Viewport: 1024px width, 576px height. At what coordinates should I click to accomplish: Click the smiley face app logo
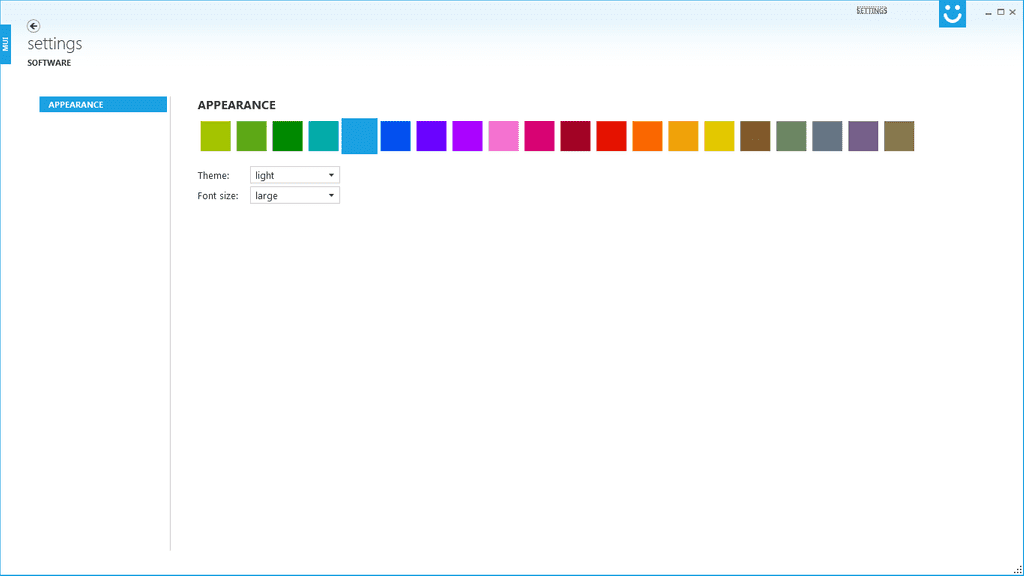pyautogui.click(x=951, y=14)
